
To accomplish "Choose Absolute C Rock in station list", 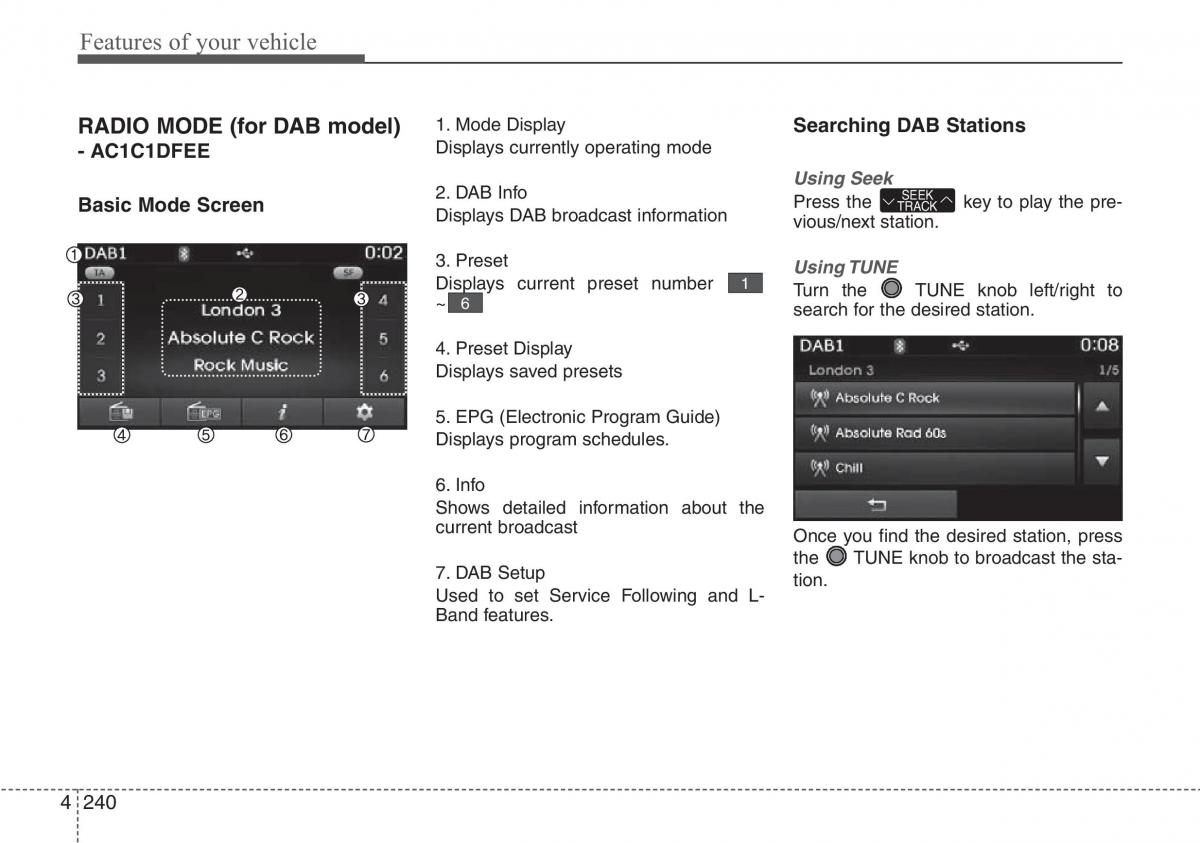I will coord(934,398).
